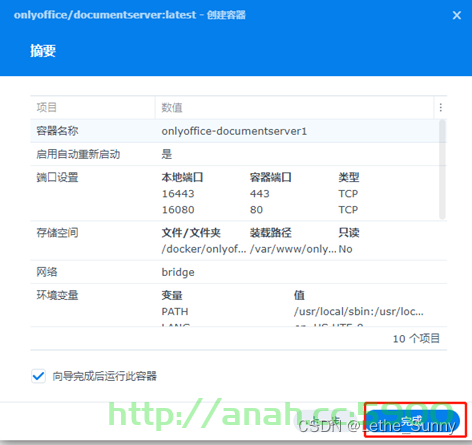This screenshot has height=445, width=472.
Task: Select the 环境变量 environment variables row
Action: 238,305
